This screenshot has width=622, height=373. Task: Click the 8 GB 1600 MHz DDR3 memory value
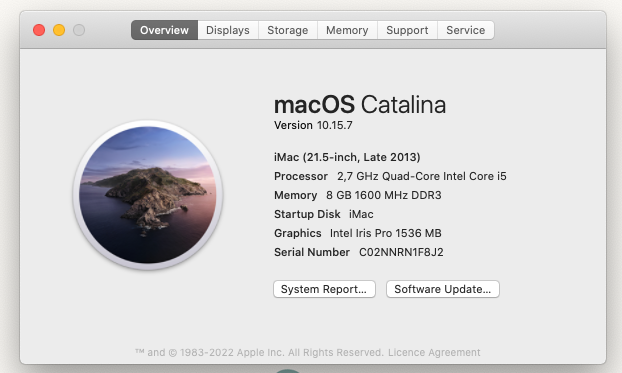(384, 195)
